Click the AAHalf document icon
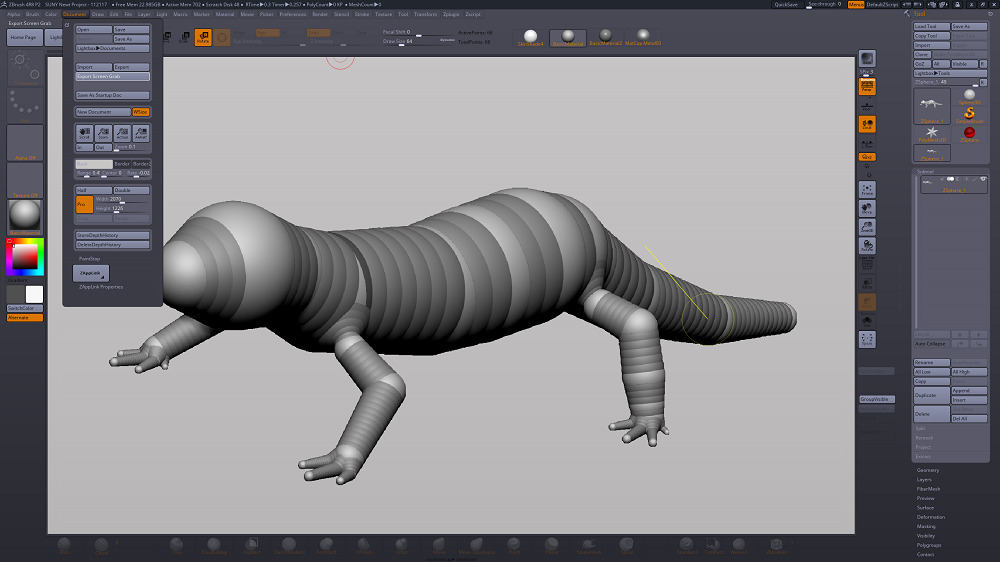 coord(141,133)
